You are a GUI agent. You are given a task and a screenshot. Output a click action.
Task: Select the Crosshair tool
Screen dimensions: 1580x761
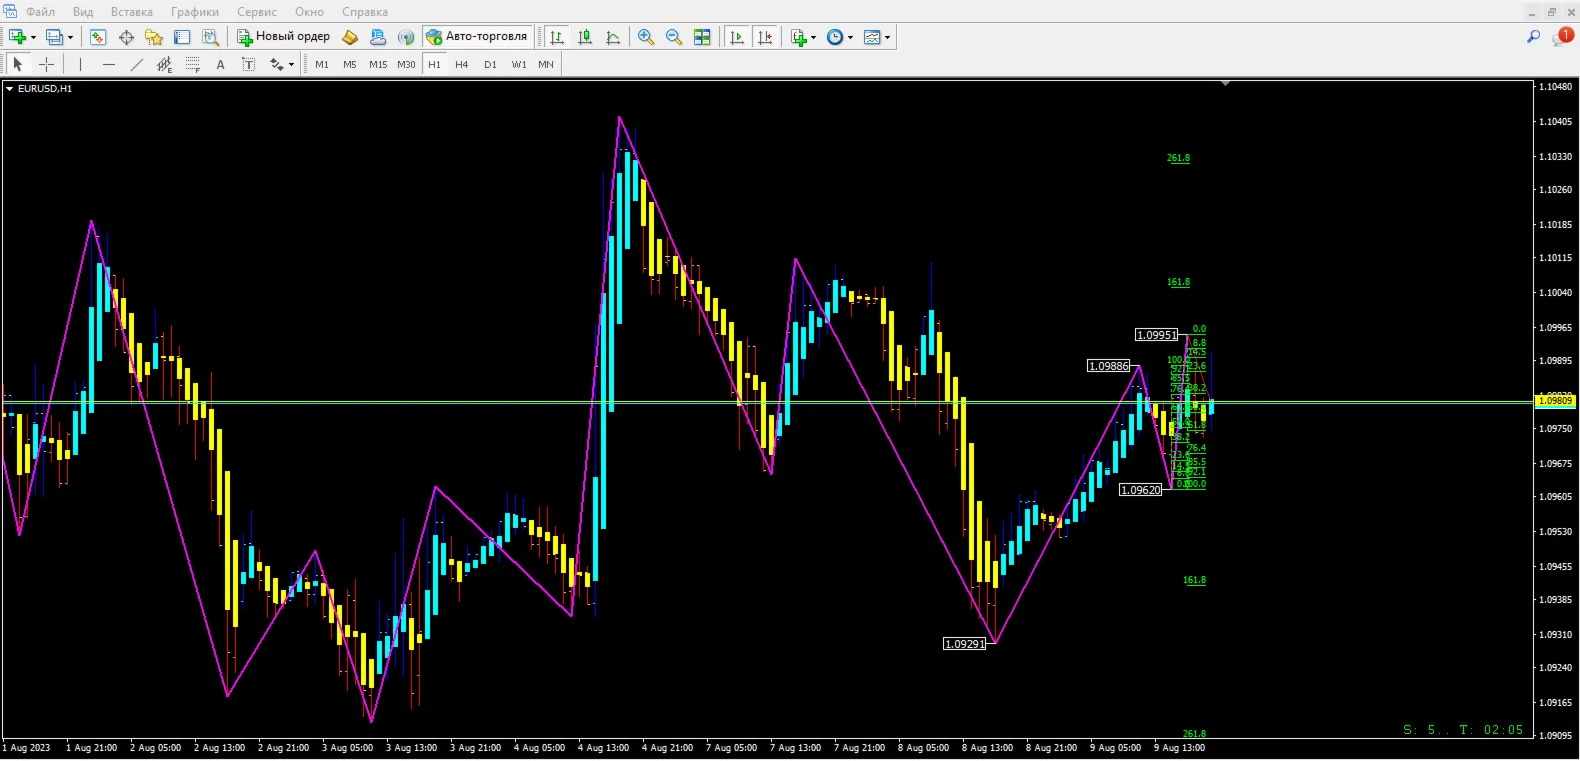pos(47,64)
